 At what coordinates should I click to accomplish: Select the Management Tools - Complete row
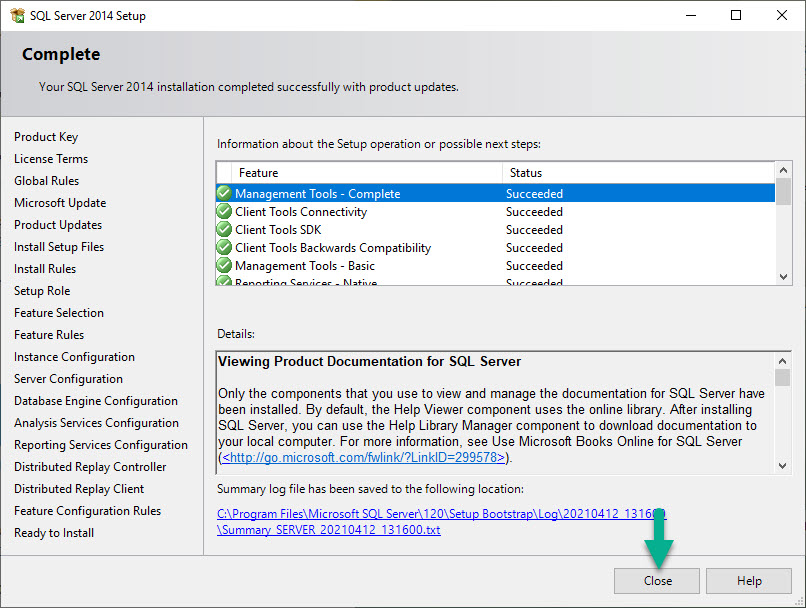tap(496, 193)
